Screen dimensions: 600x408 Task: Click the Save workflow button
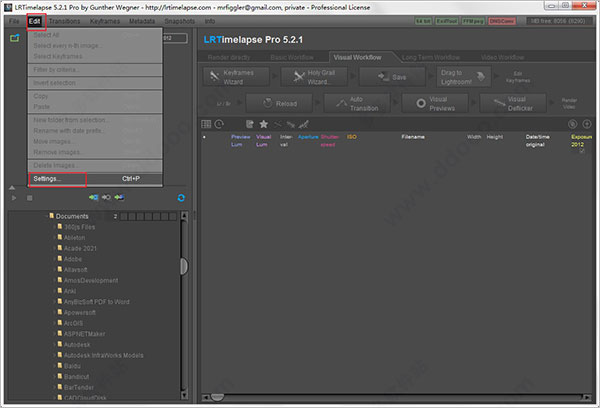pyautogui.click(x=392, y=77)
